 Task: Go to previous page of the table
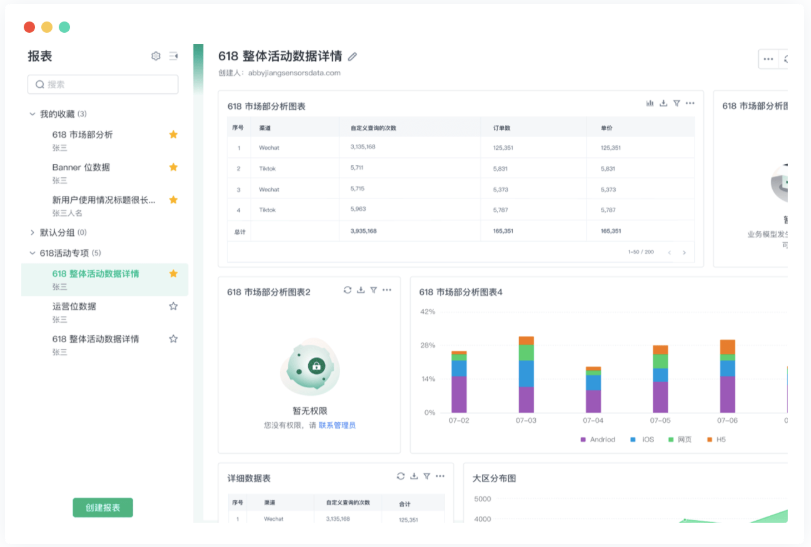pyautogui.click(x=669, y=252)
